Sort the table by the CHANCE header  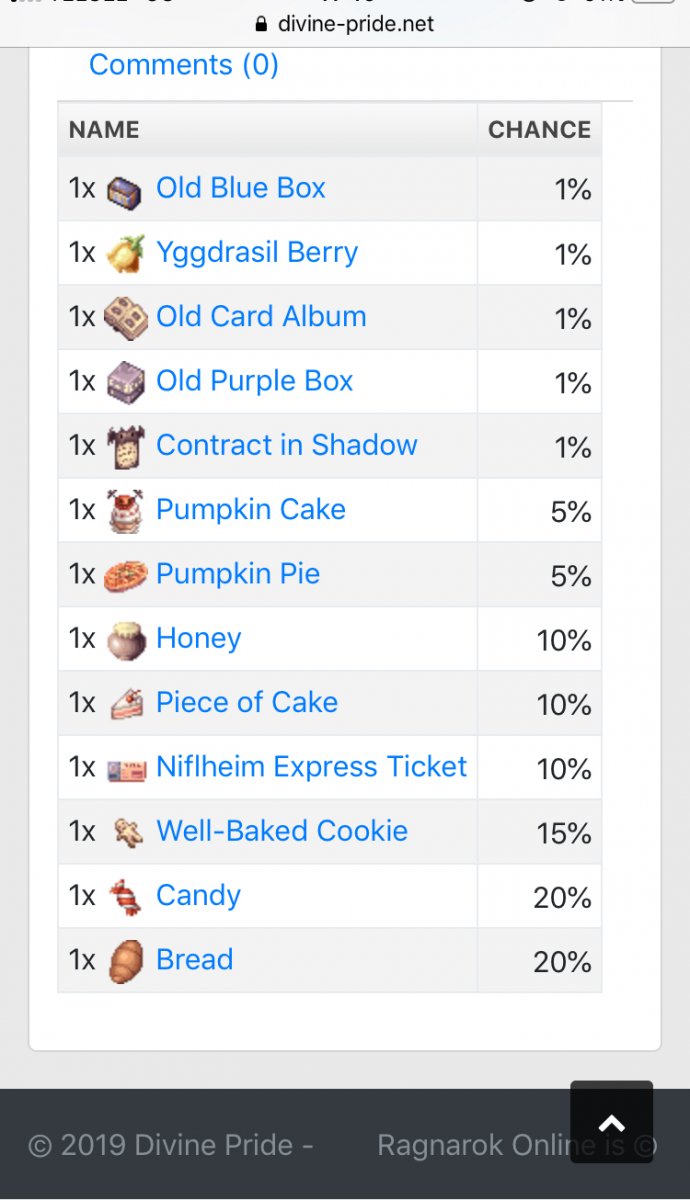539,130
